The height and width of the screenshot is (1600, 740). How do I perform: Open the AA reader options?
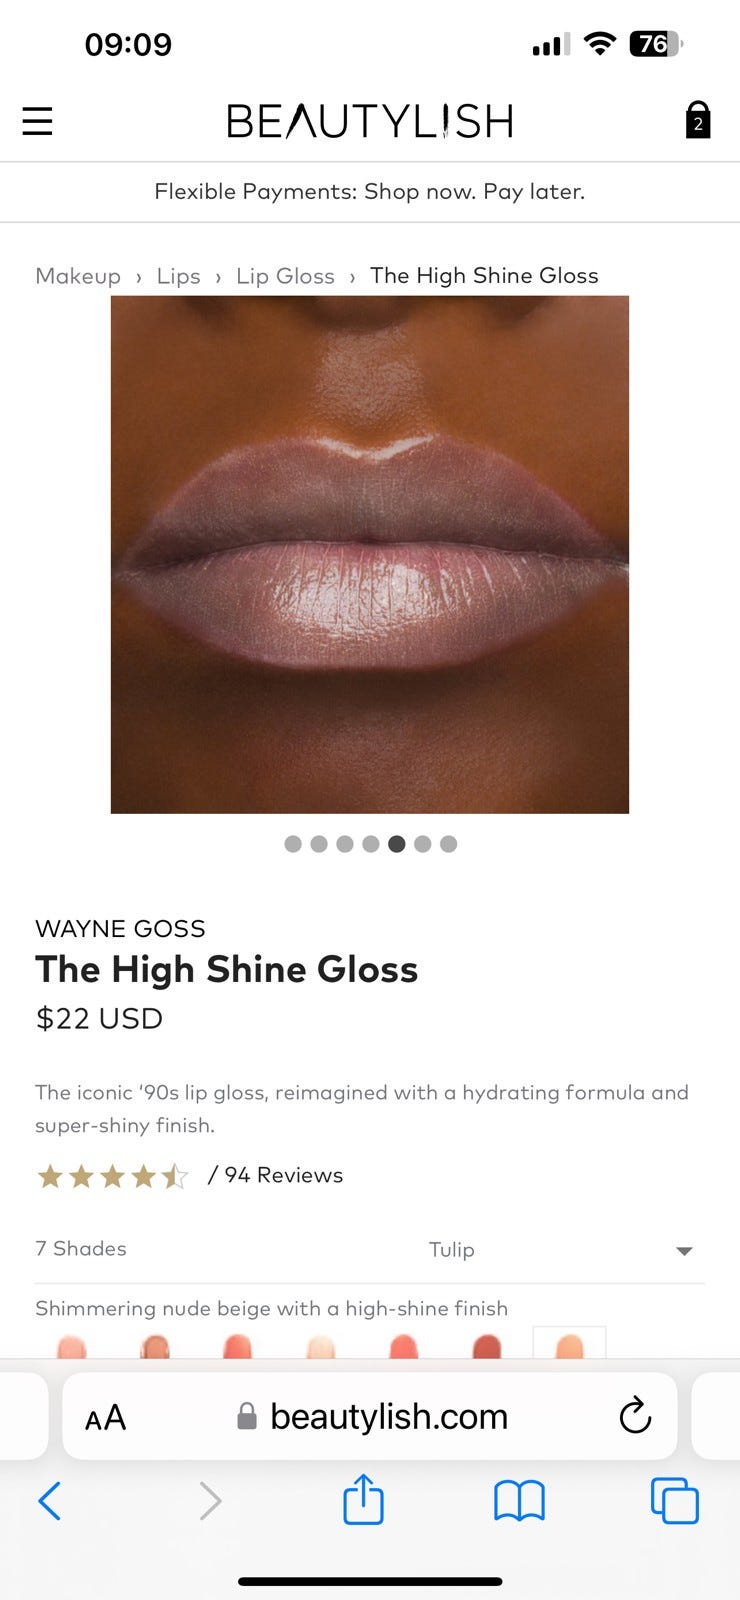105,1418
